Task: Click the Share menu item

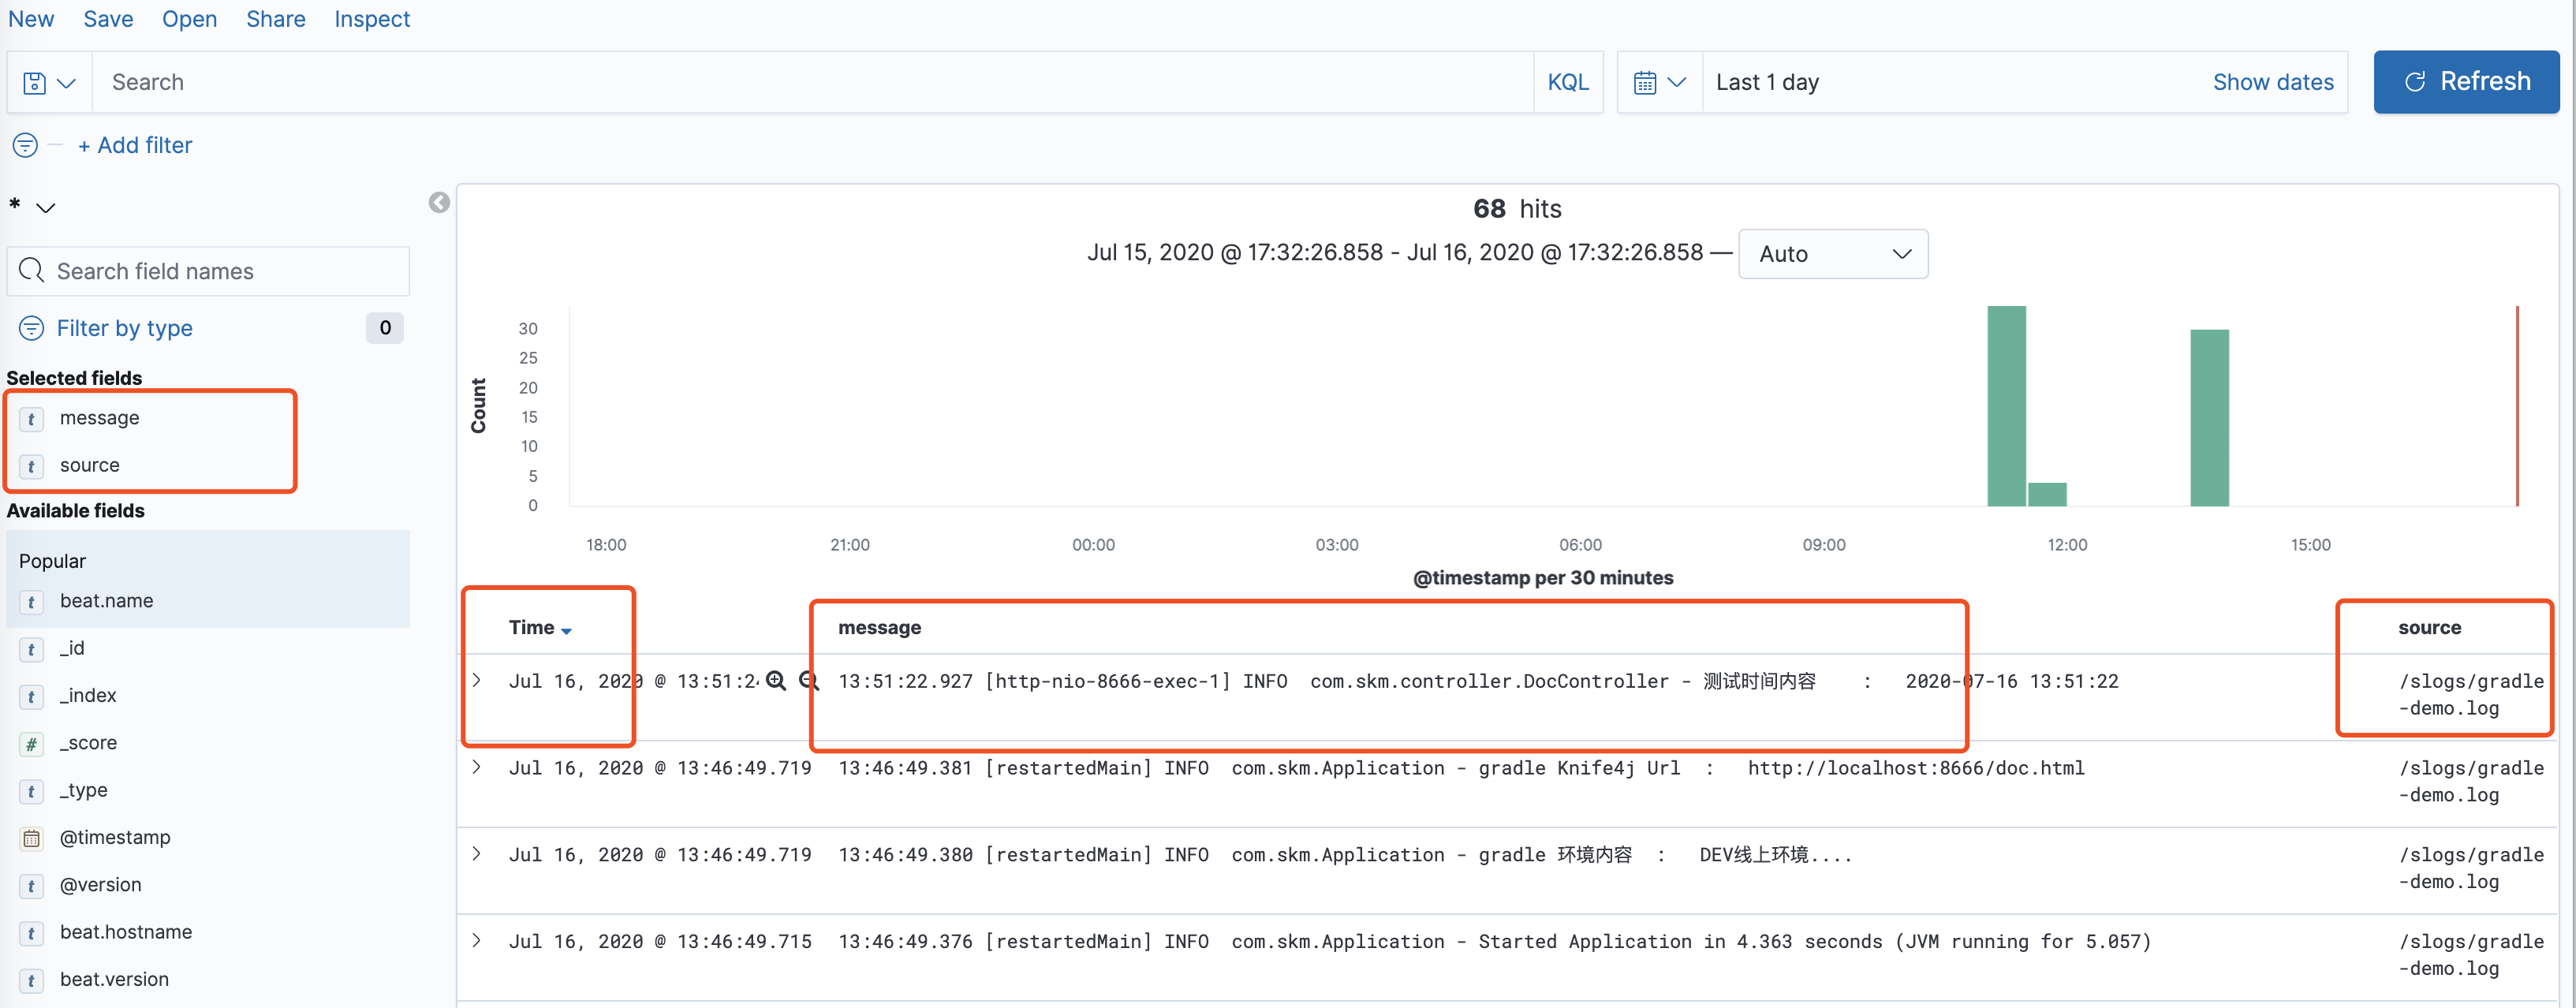Action: 275,19
